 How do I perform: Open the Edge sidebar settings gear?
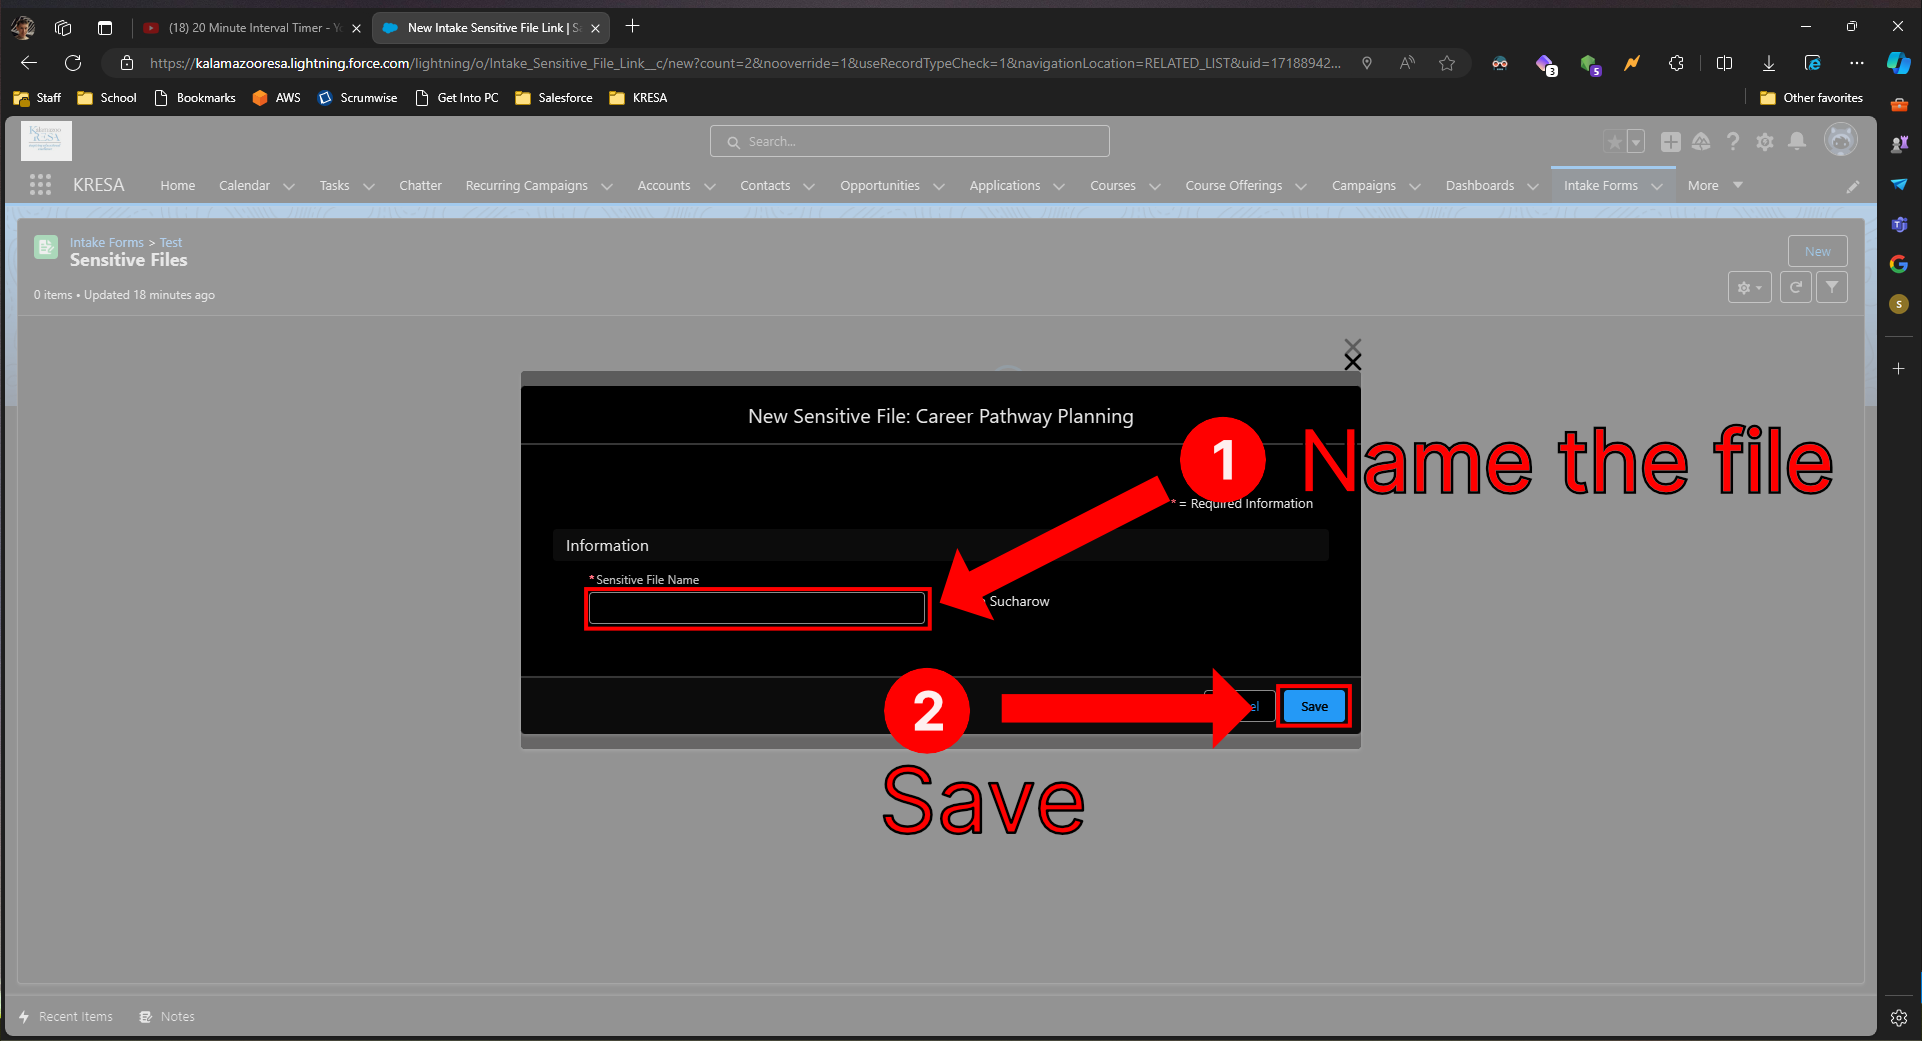click(x=1899, y=1018)
